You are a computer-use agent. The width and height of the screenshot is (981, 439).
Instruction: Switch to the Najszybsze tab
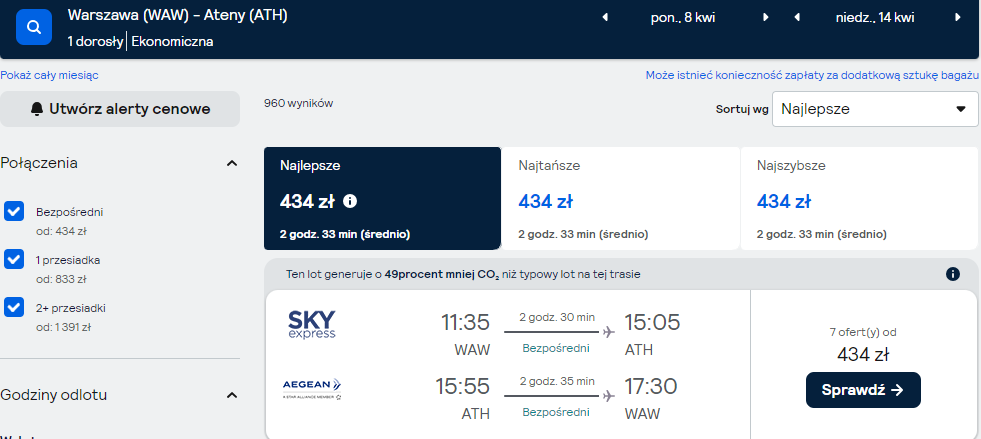(859, 198)
